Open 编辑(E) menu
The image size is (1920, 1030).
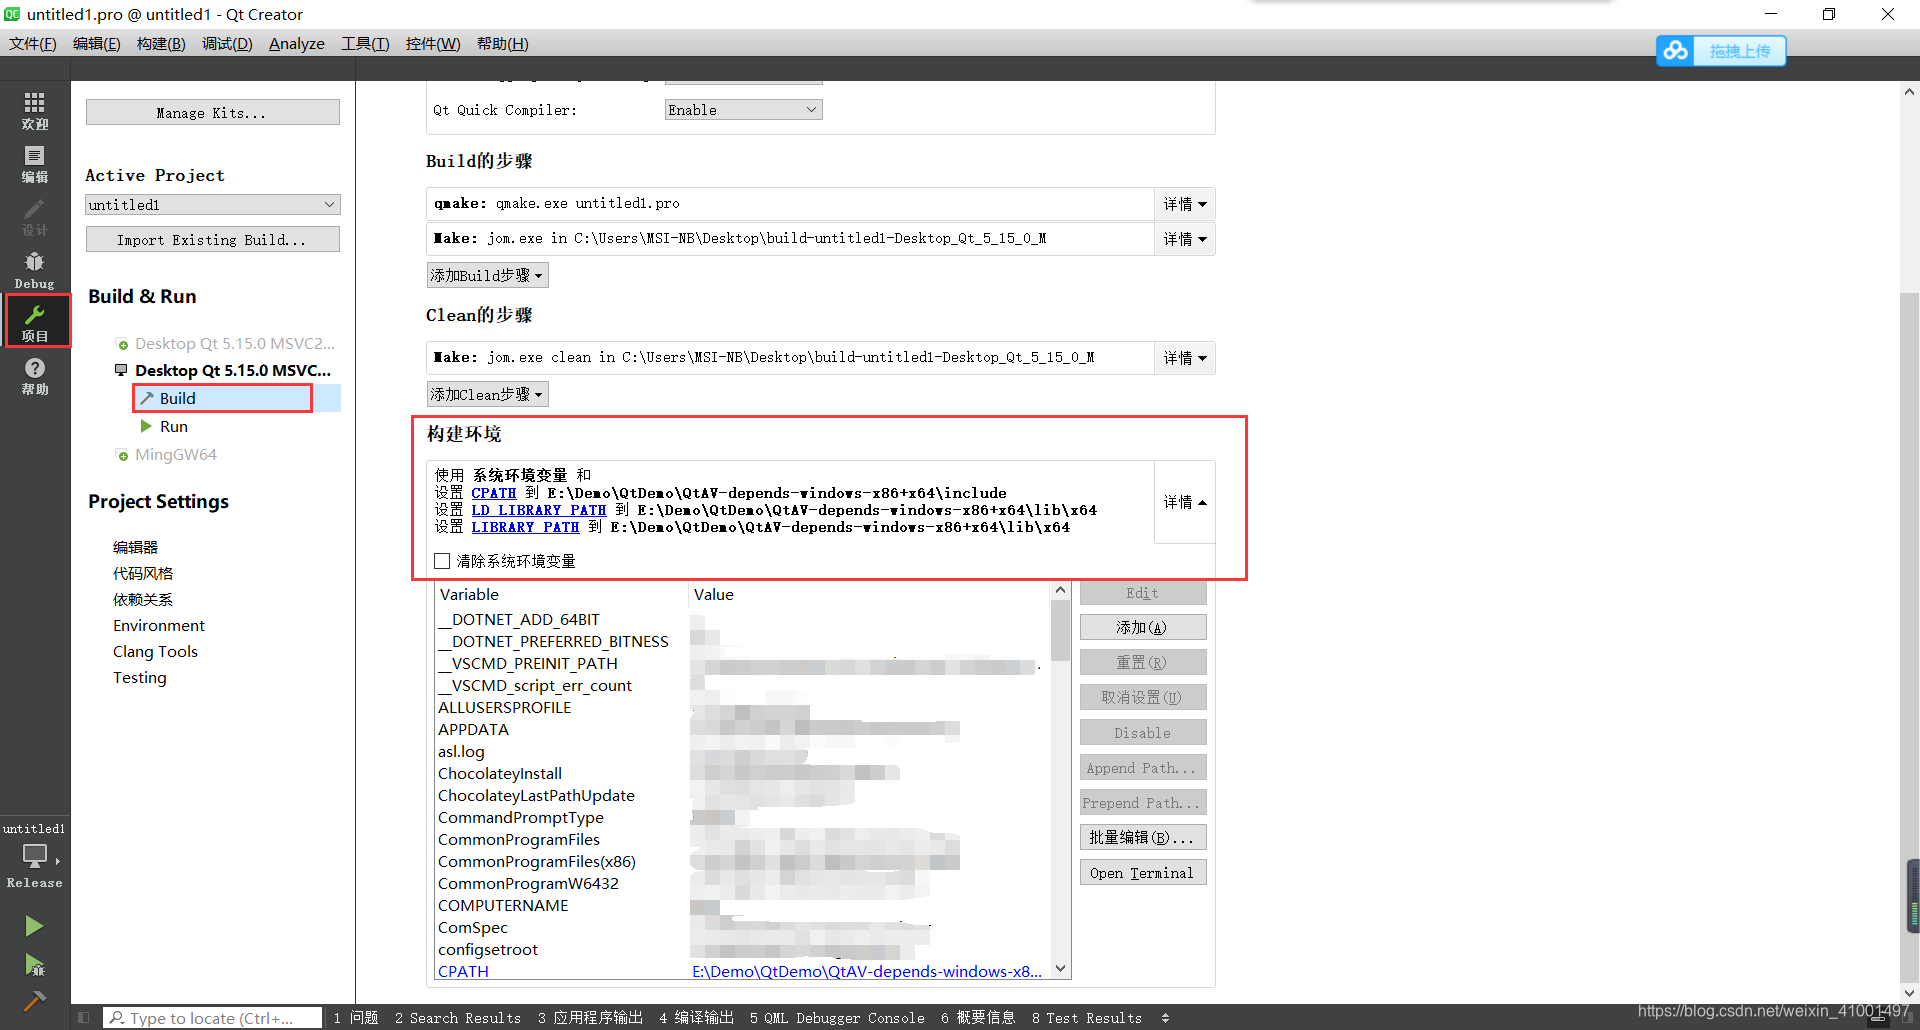[96, 44]
